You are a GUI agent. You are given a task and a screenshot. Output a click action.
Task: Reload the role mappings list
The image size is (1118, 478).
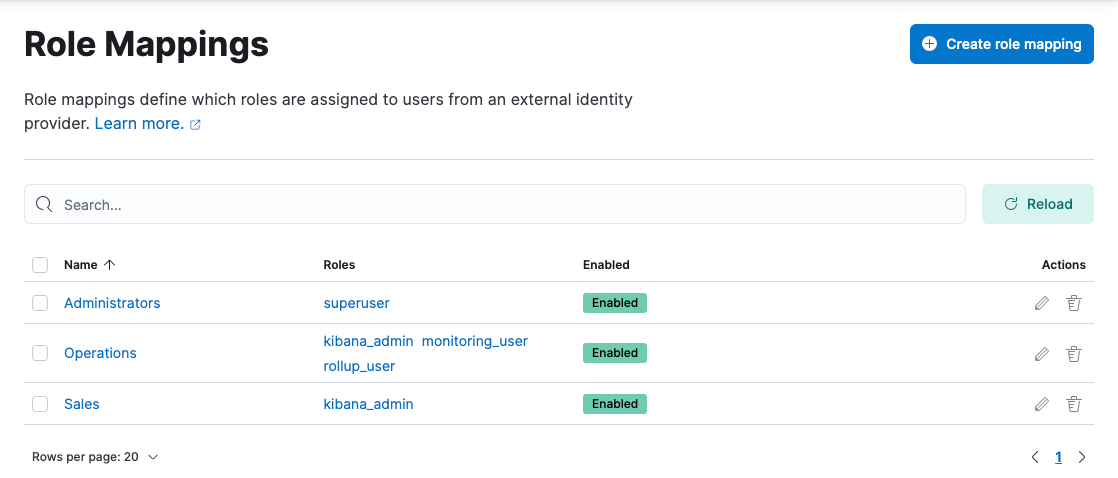click(1037, 204)
